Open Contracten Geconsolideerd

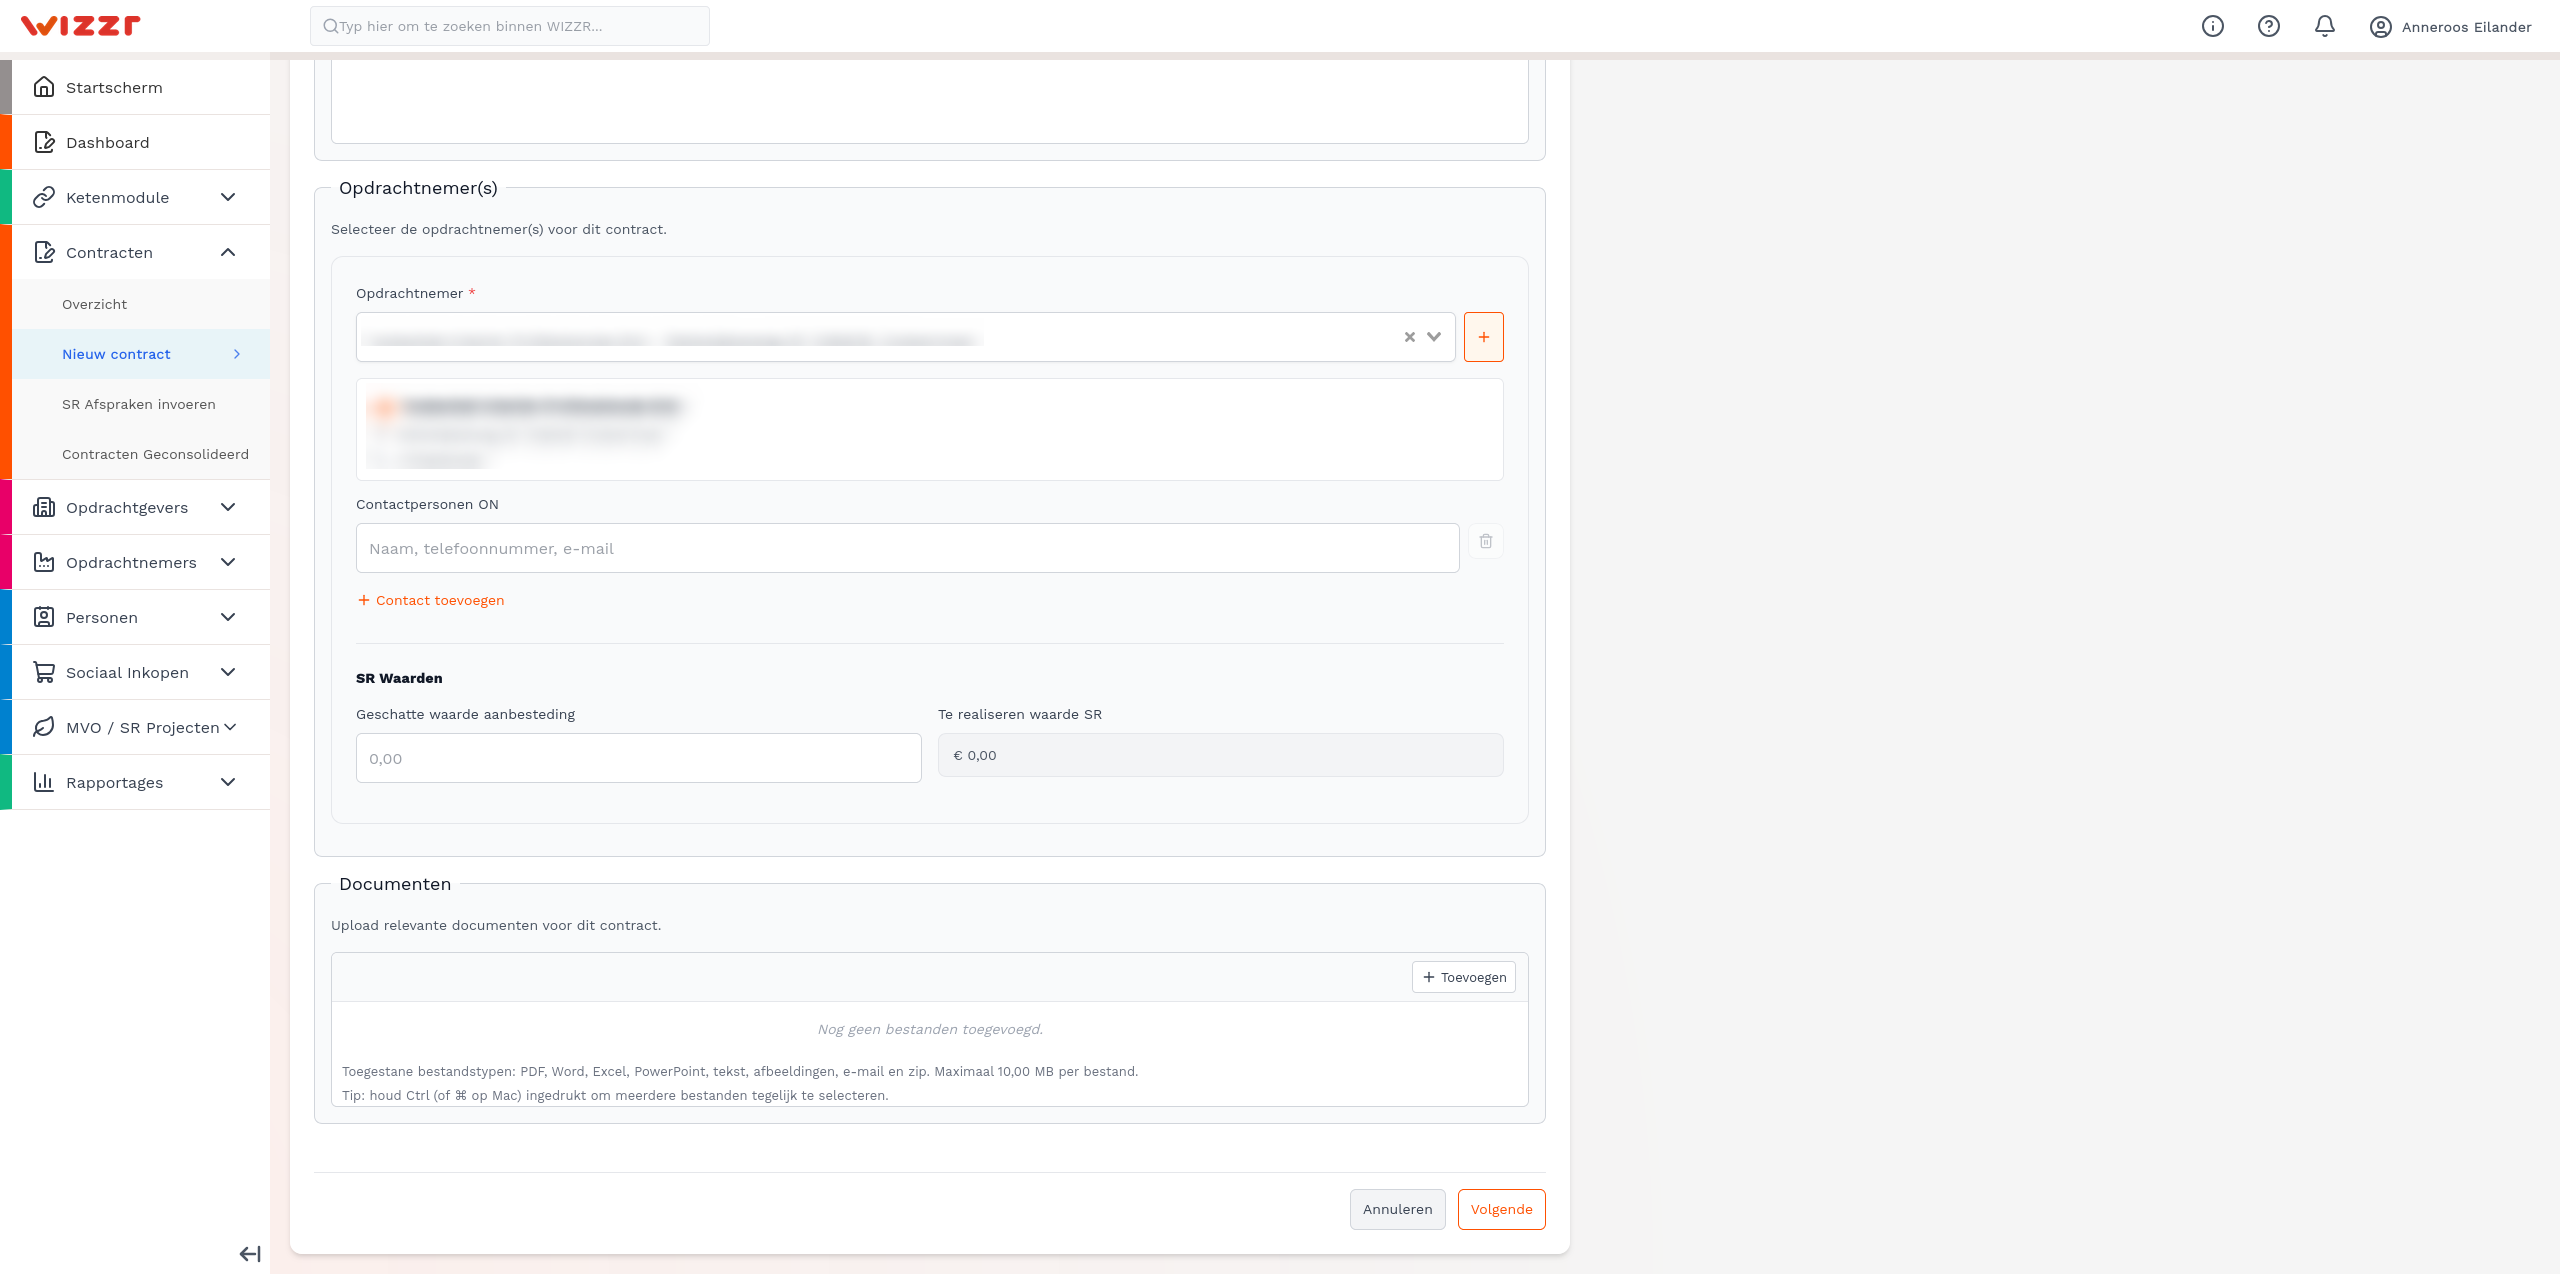coord(141,454)
